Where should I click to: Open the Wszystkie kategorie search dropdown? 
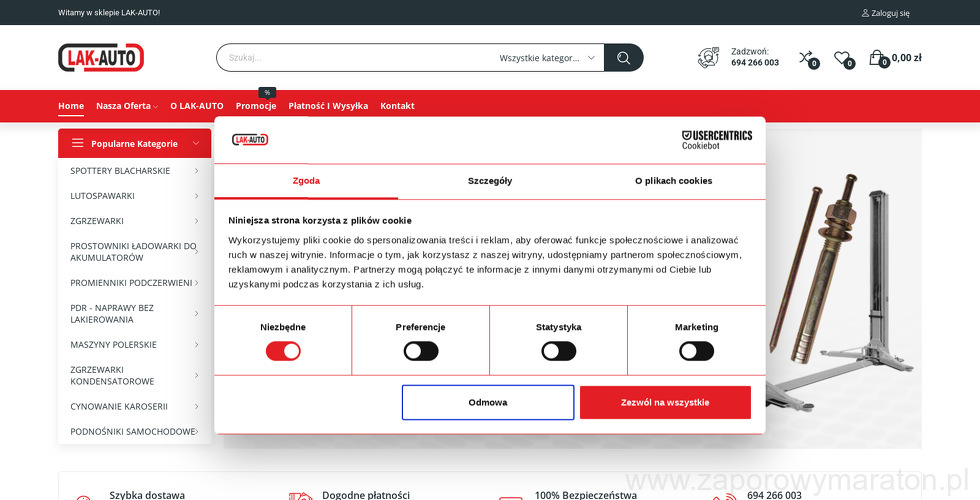tap(547, 58)
